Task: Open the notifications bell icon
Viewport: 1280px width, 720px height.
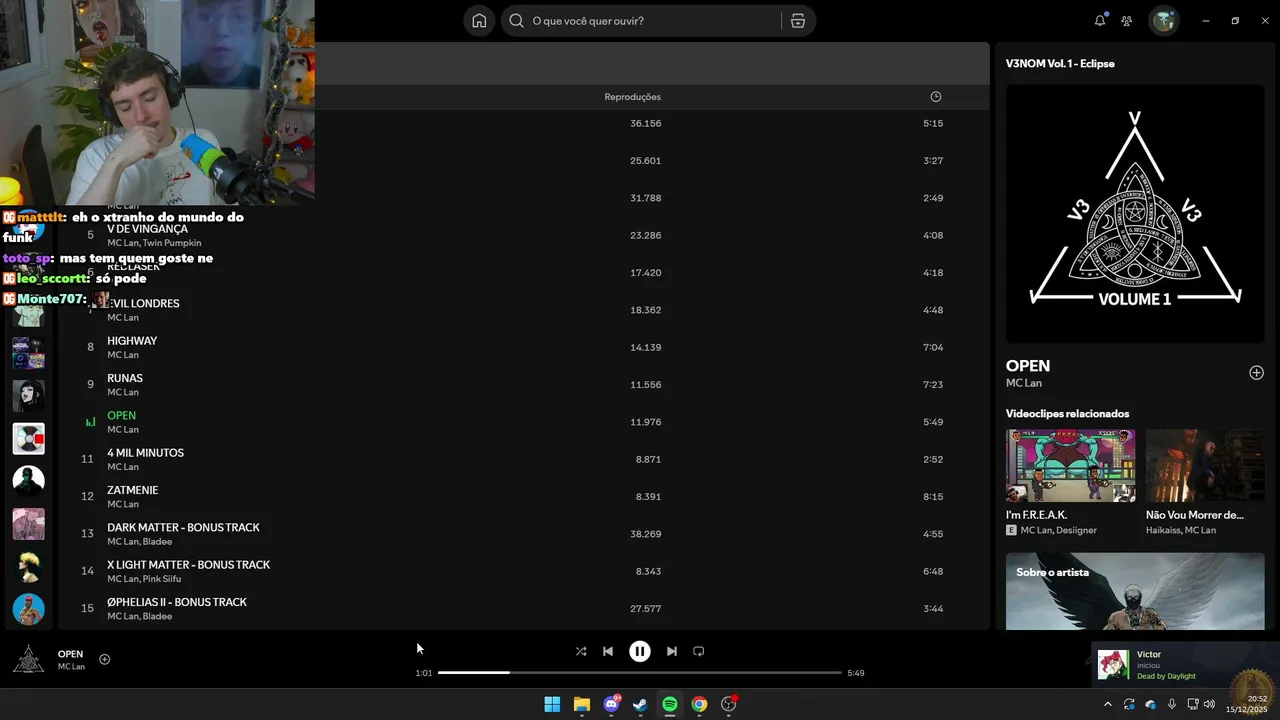Action: [x=1100, y=21]
